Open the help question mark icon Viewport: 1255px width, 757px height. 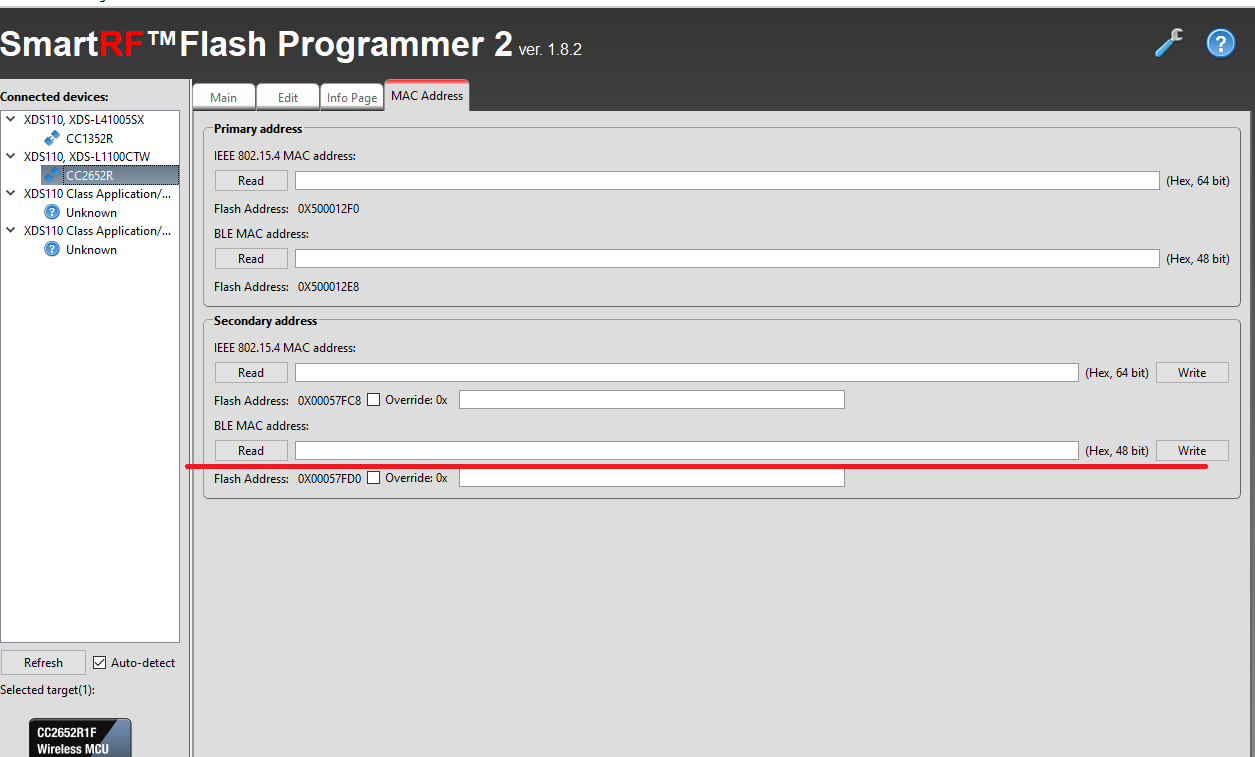pos(1220,43)
